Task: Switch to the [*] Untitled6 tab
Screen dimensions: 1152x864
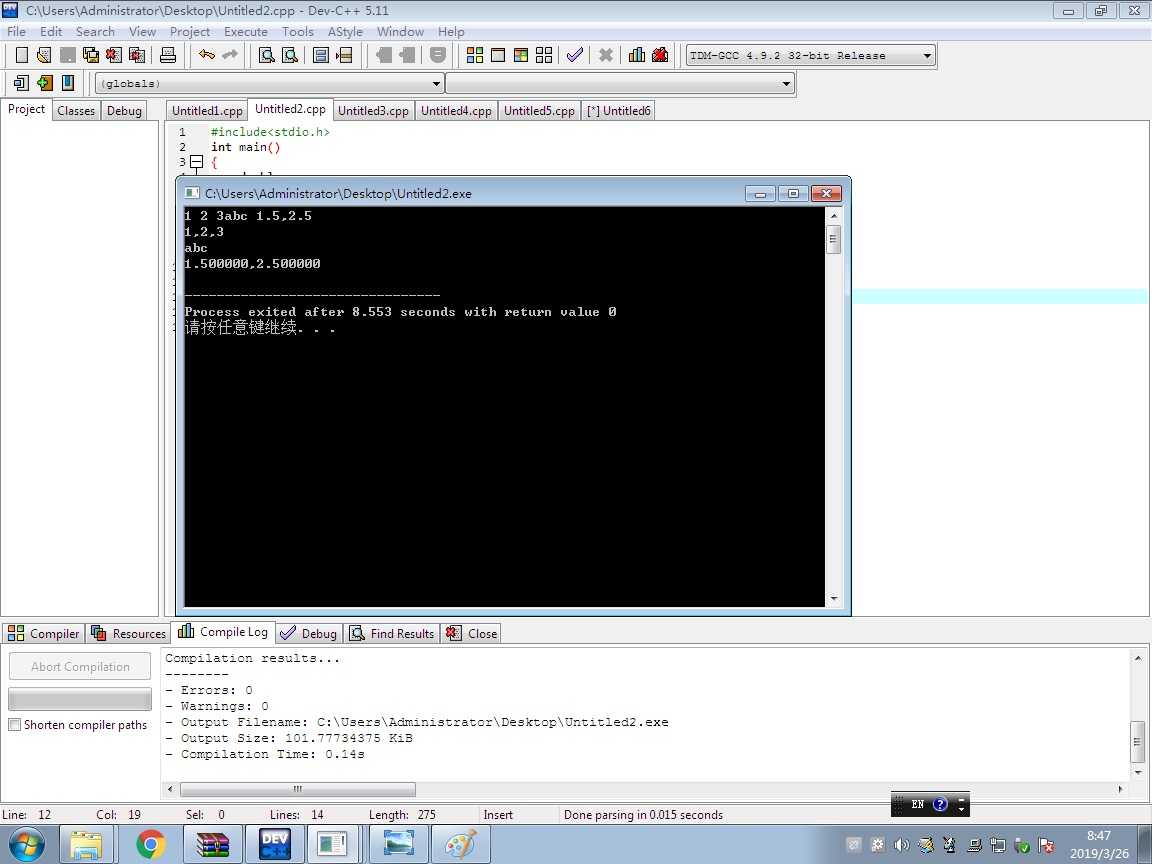Action: coord(619,111)
